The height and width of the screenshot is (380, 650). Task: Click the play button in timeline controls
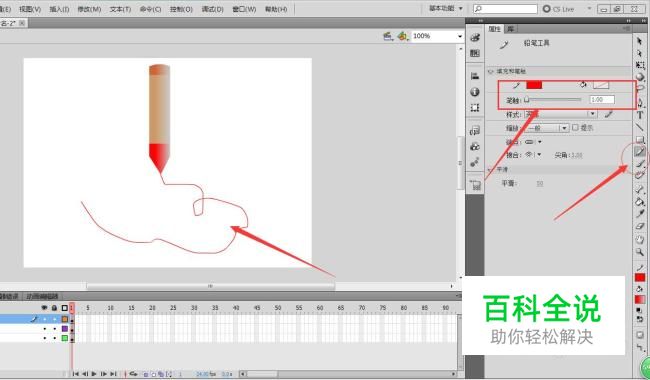(94, 374)
